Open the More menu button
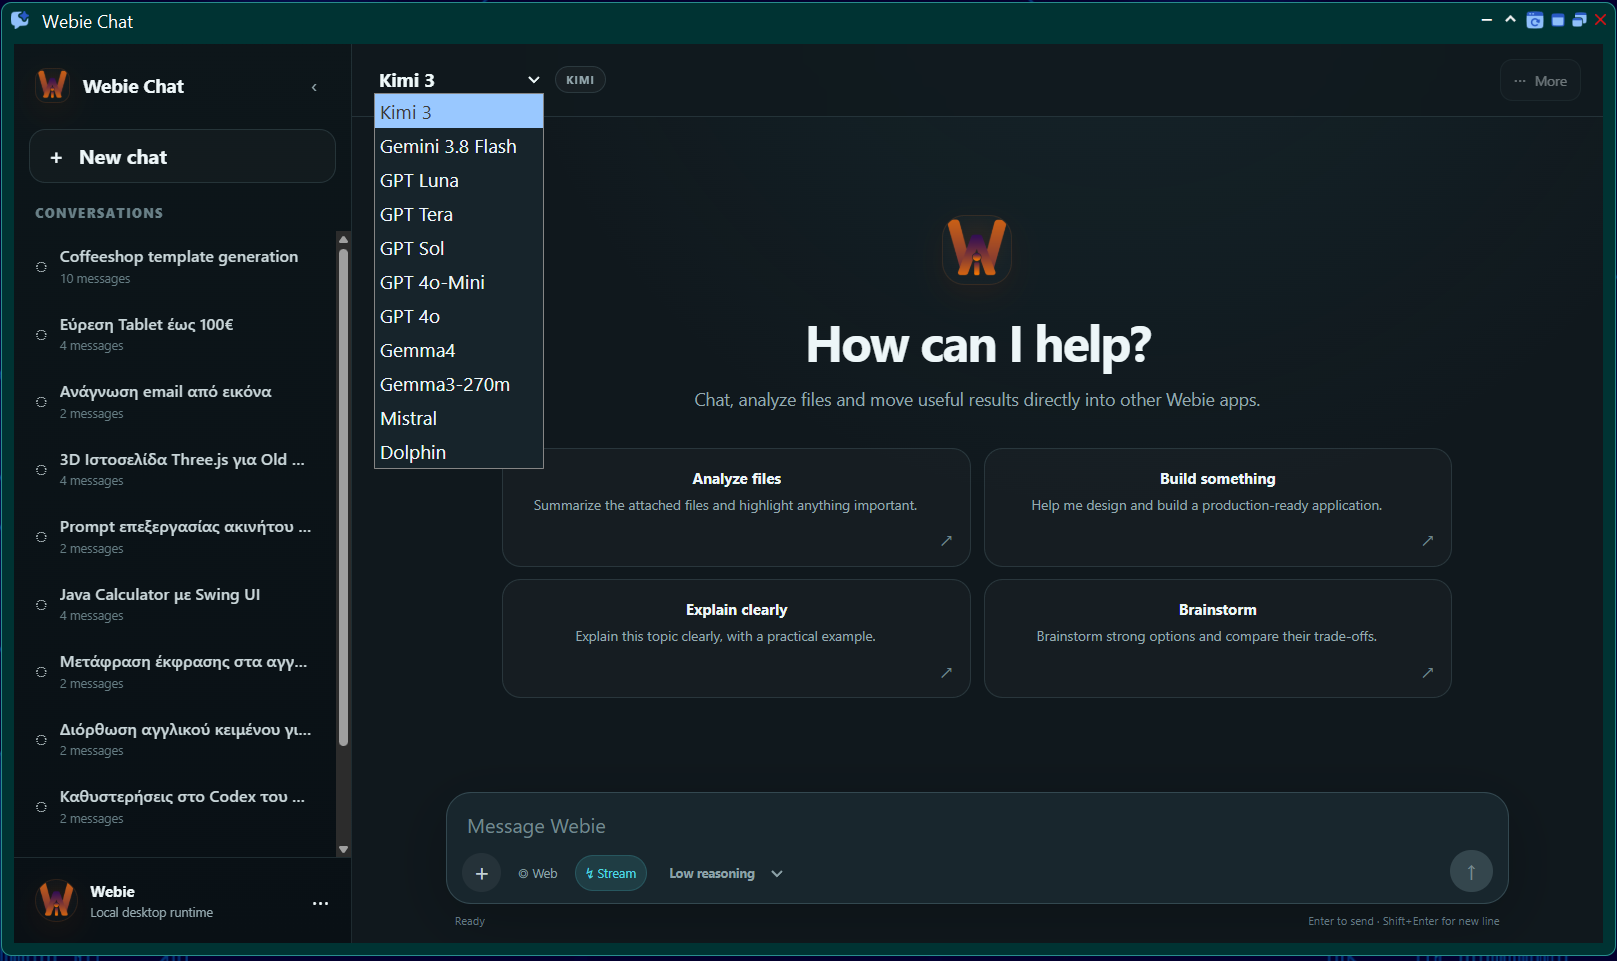1617x961 pixels. [x=1540, y=81]
